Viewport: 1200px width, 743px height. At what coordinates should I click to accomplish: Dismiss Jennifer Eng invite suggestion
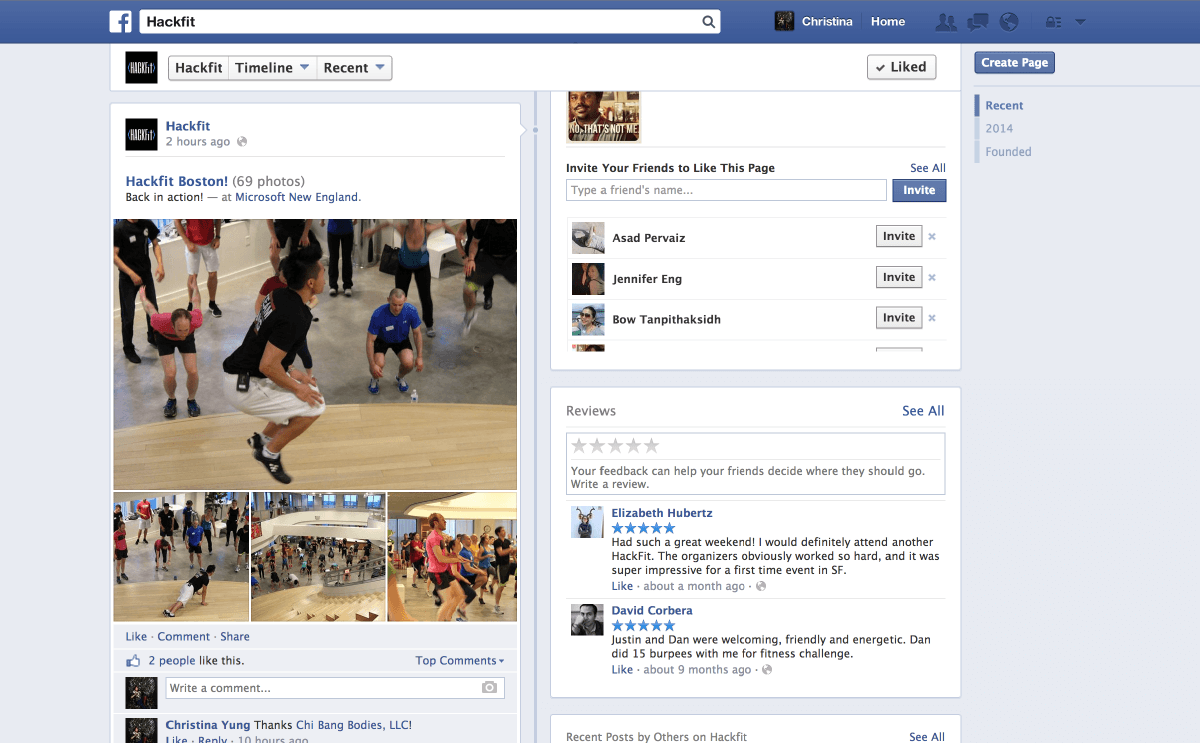coord(932,278)
